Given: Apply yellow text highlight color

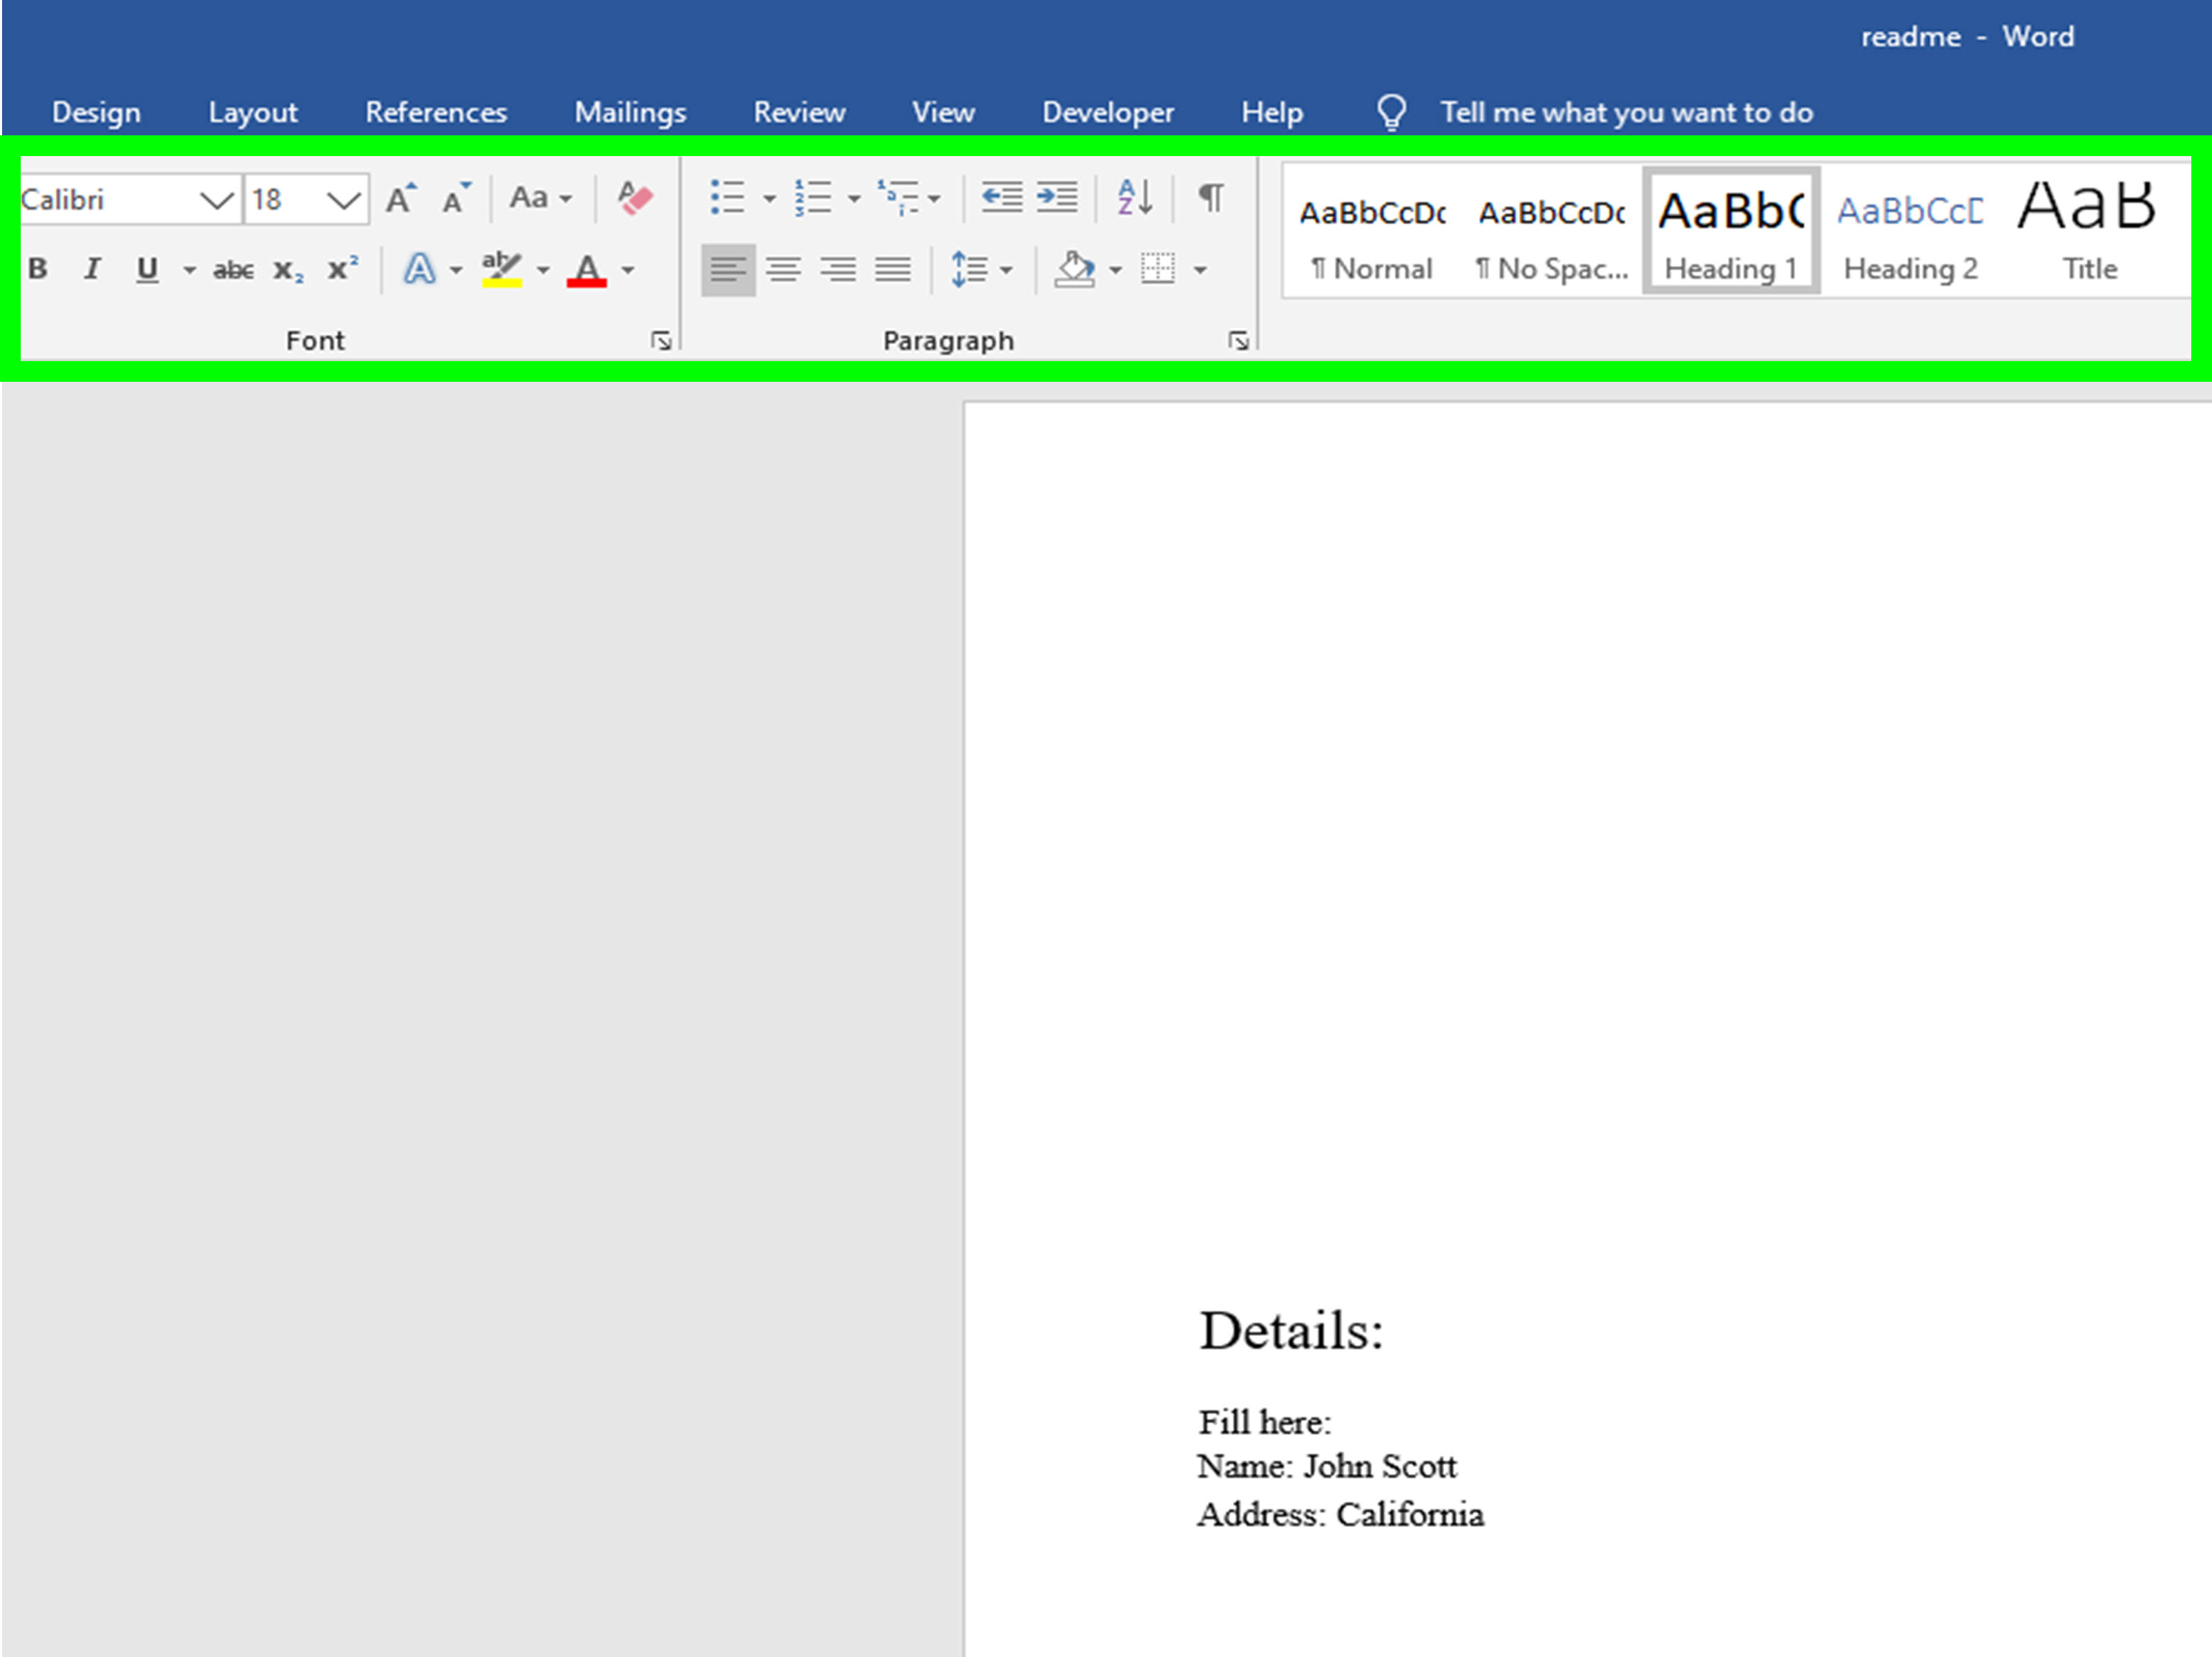Looking at the screenshot, I should 502,269.
